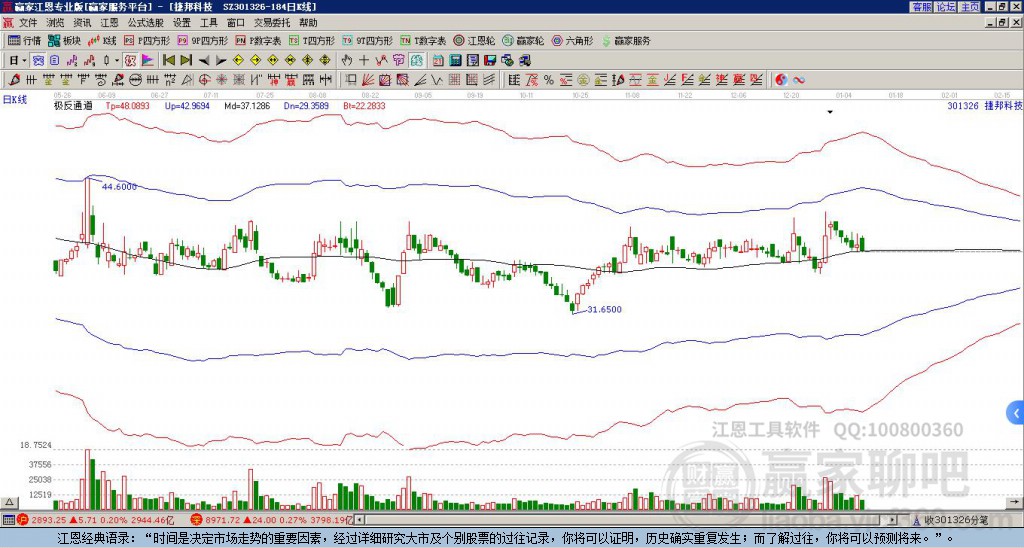
Task: Click the black left arrow icon
Action: click(x=204, y=61)
